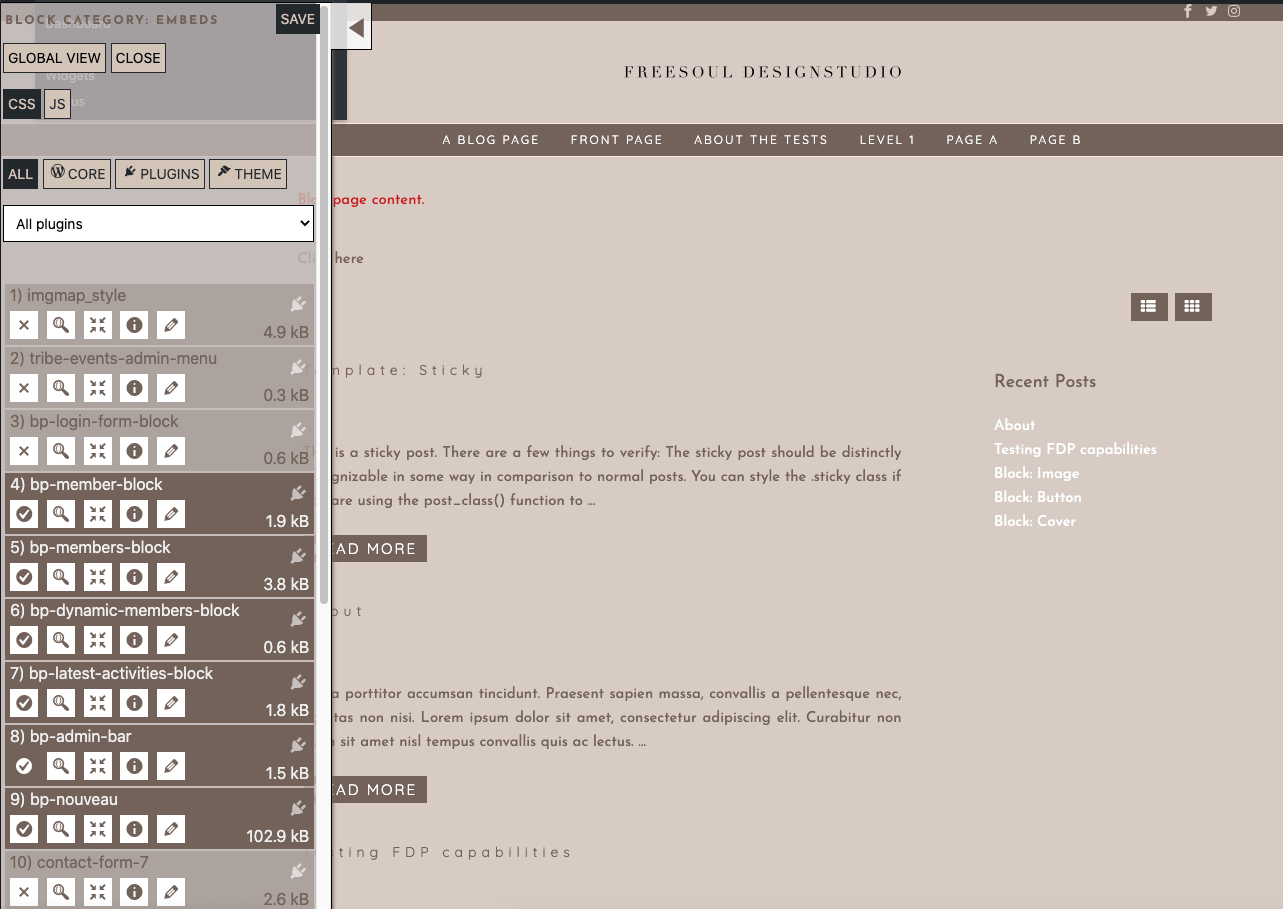The height and width of the screenshot is (909, 1283).
Task: Click the GLOBAL VIEW button
Action: click(55, 58)
